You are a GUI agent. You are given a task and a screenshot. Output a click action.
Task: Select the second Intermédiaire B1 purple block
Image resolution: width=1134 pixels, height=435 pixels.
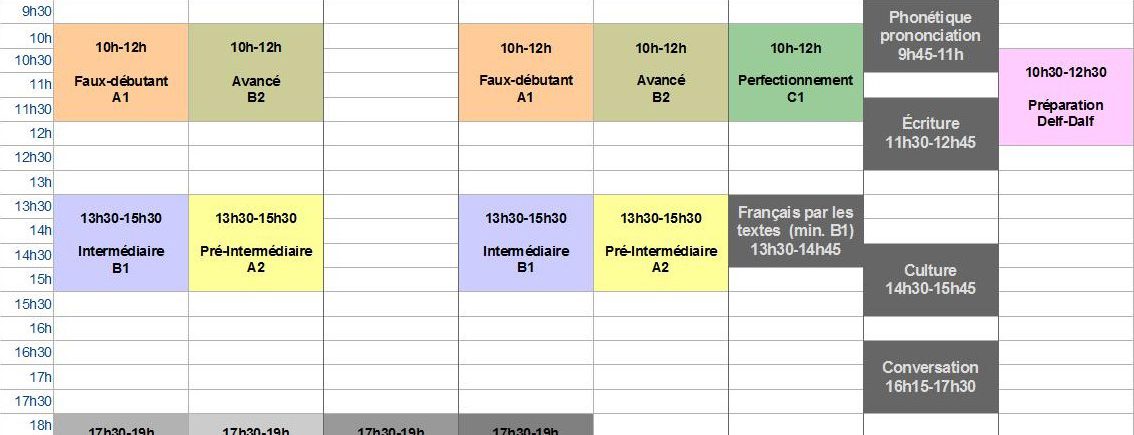(x=526, y=243)
